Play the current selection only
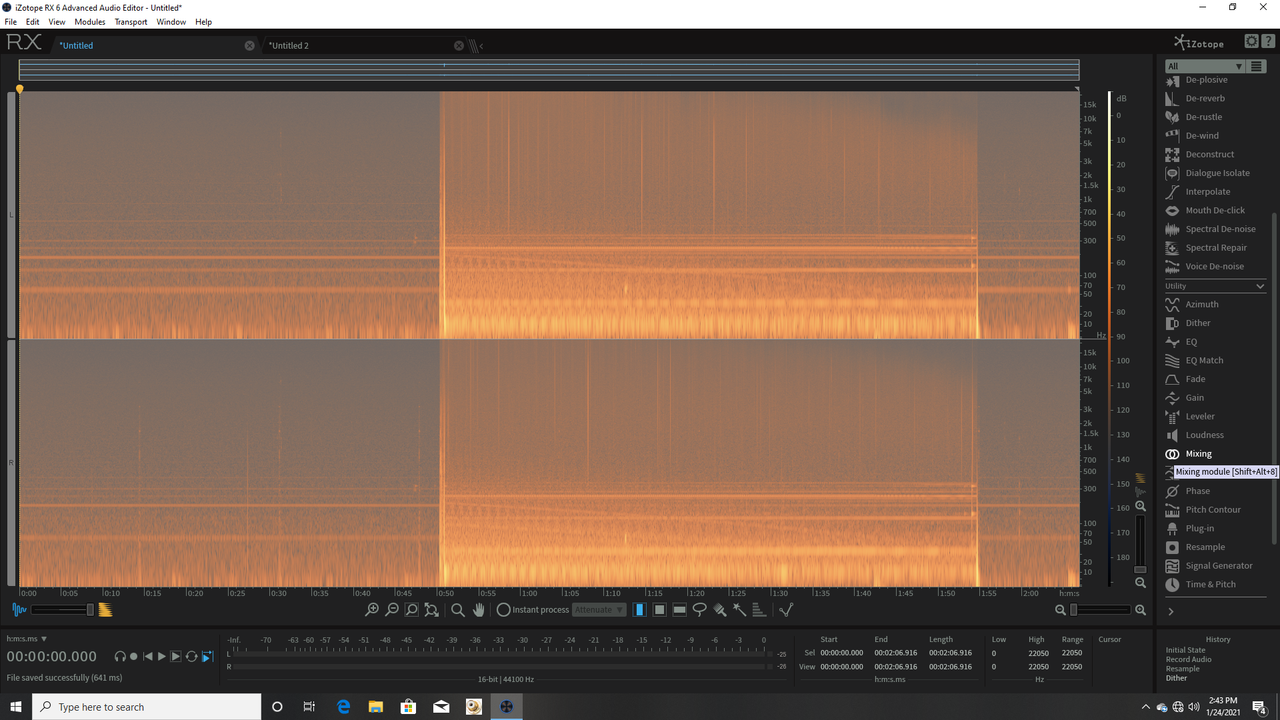1280x720 pixels. [x=175, y=656]
